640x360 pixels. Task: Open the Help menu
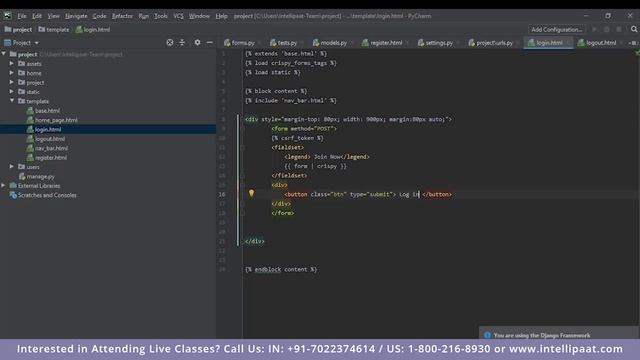221,16
